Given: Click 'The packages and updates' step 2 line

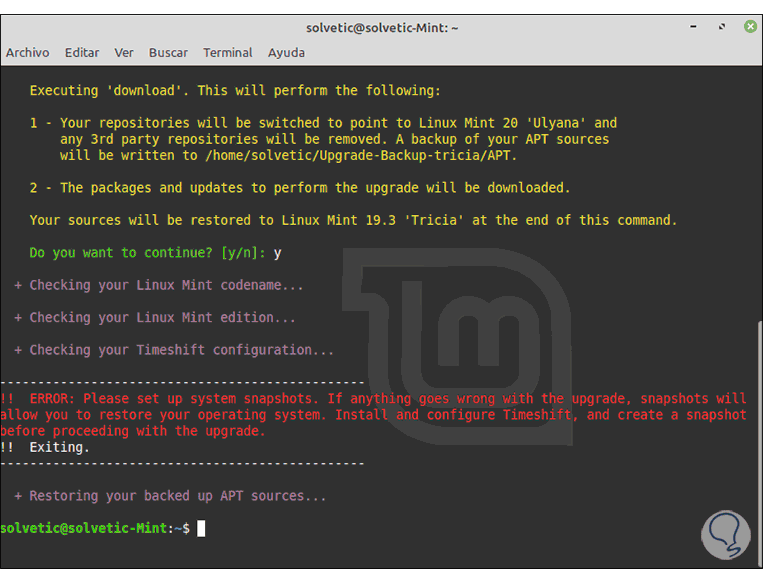Looking at the screenshot, I should pyautogui.click(x=300, y=188).
